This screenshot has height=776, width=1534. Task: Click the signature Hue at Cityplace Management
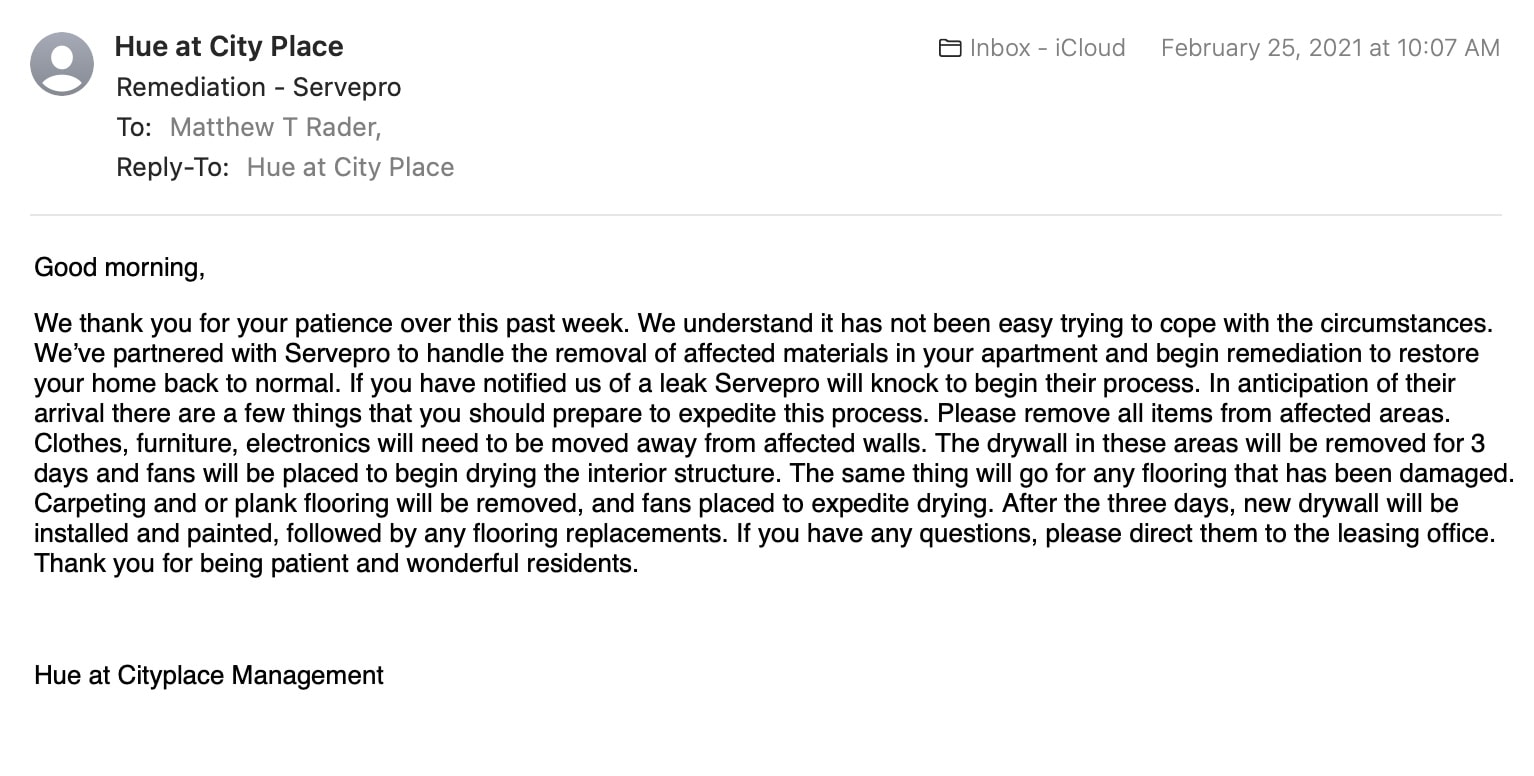209,675
